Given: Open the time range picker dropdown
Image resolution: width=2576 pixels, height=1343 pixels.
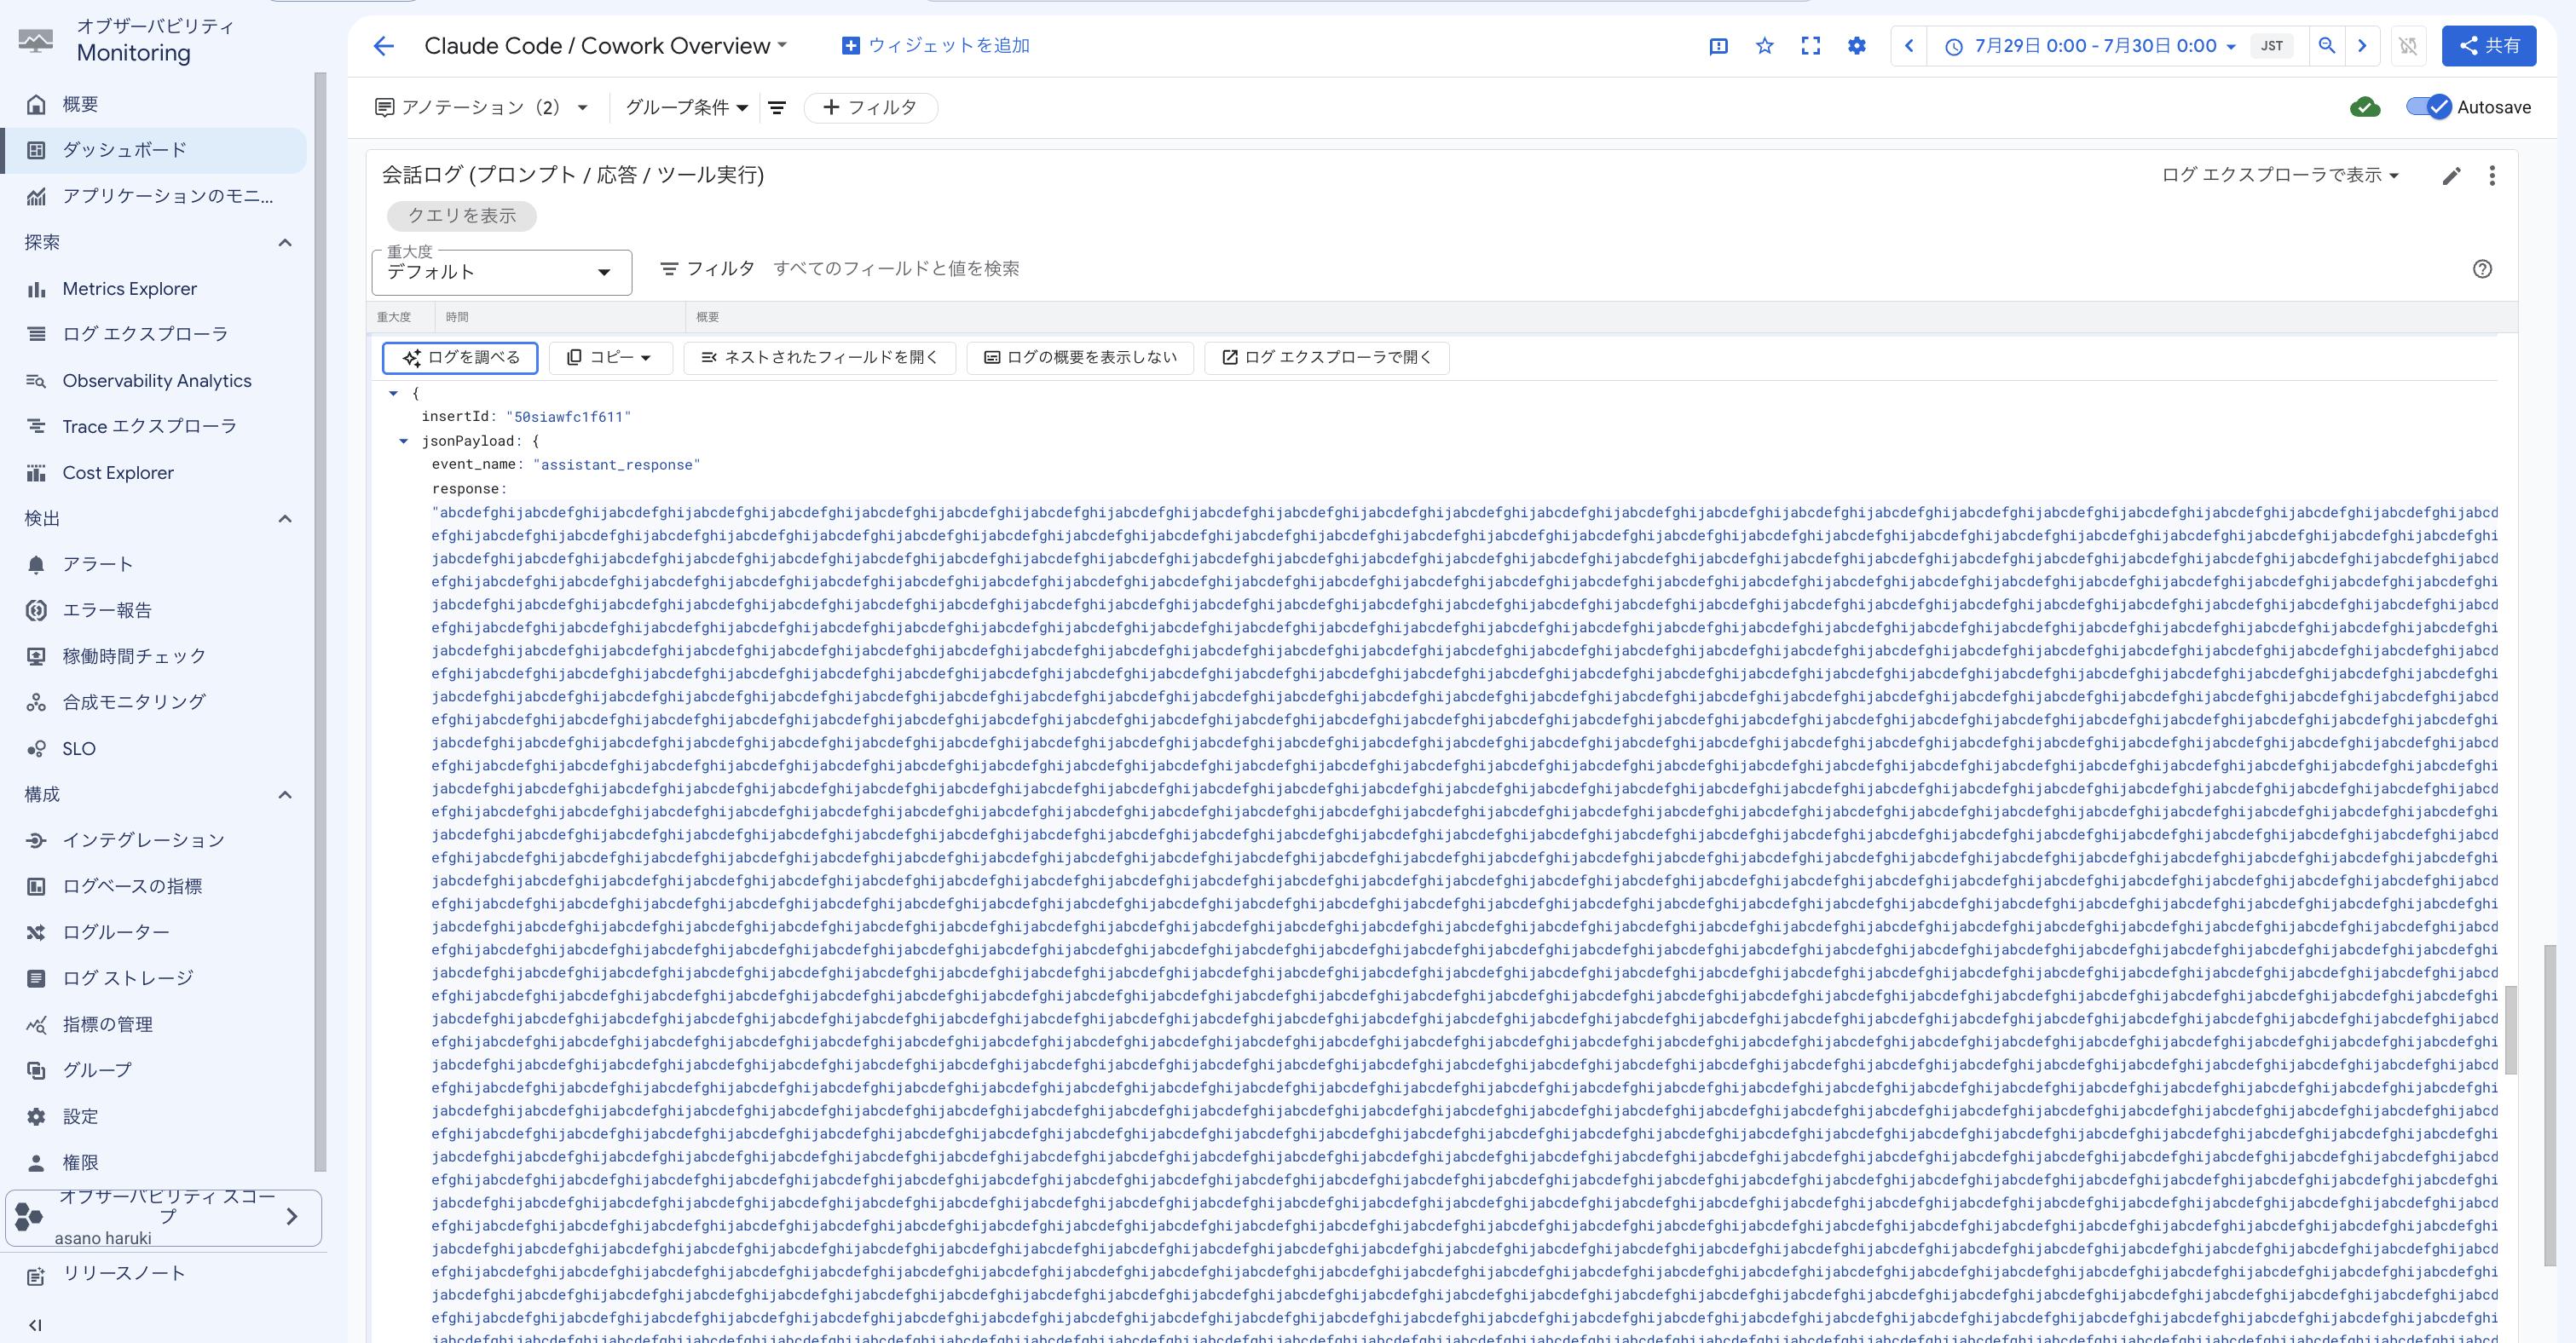Looking at the screenshot, I should tap(2091, 46).
